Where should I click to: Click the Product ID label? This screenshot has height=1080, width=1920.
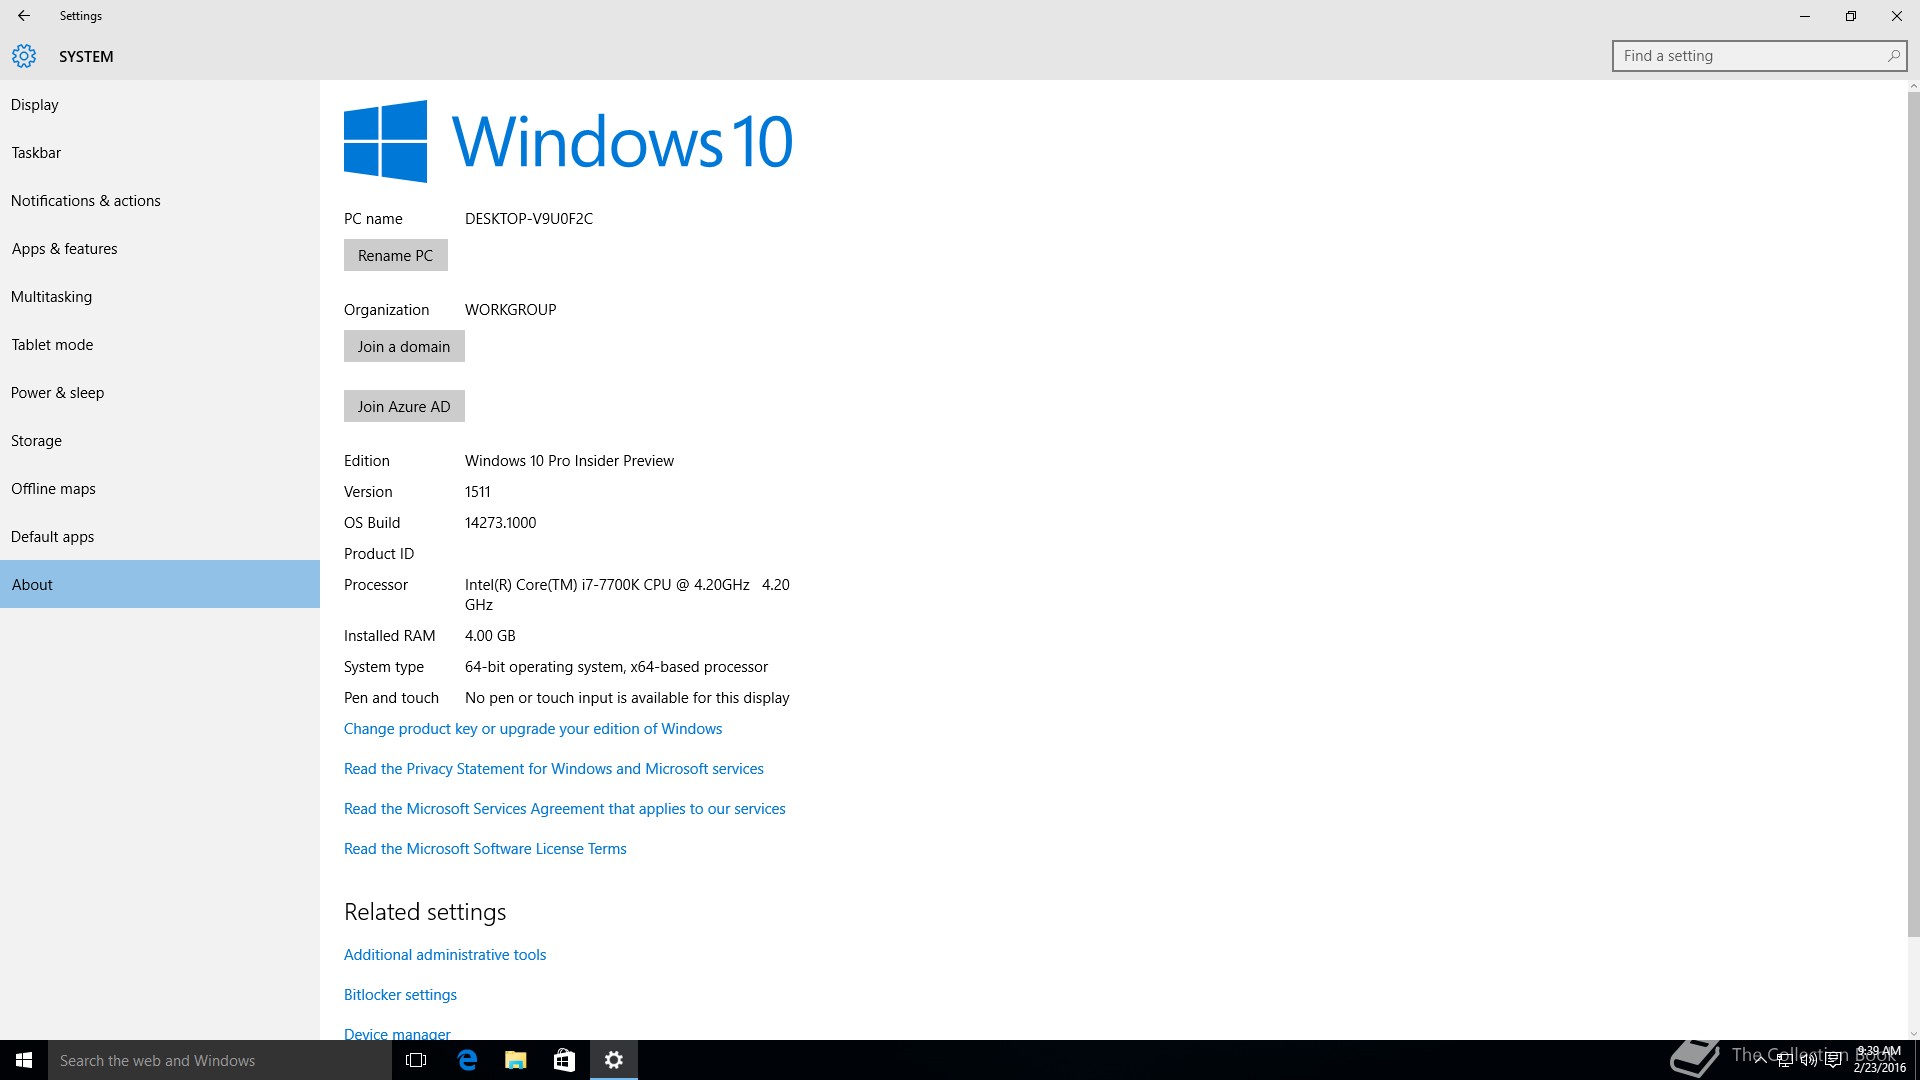pyautogui.click(x=379, y=554)
